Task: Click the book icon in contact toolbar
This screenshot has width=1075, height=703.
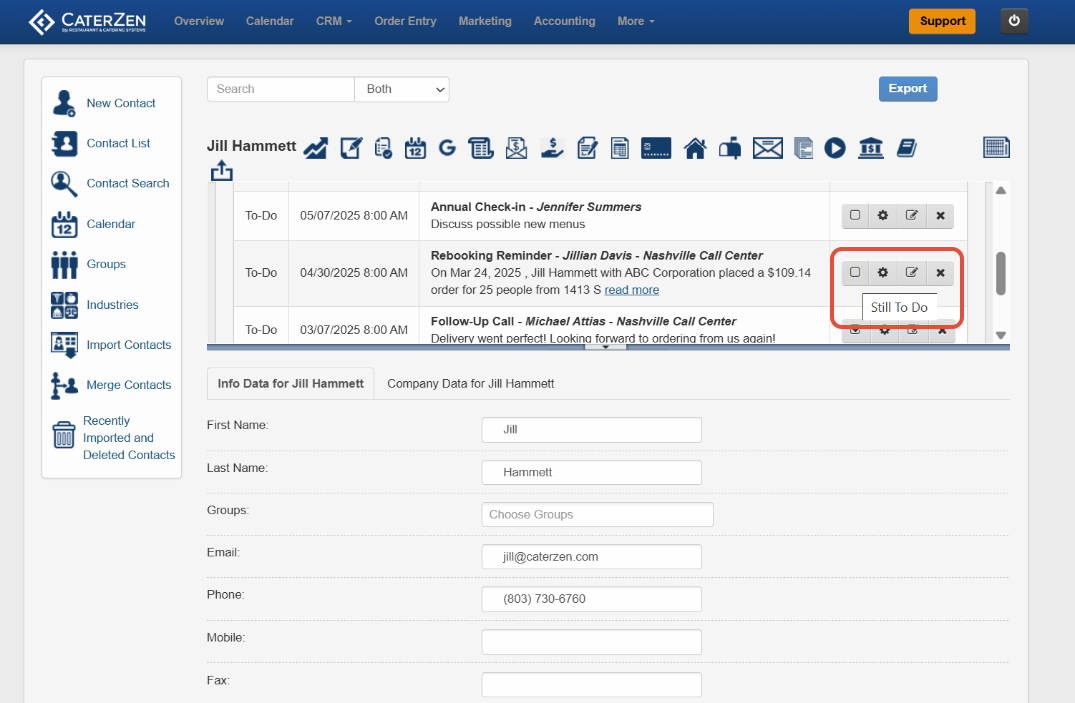Action: 907,147
